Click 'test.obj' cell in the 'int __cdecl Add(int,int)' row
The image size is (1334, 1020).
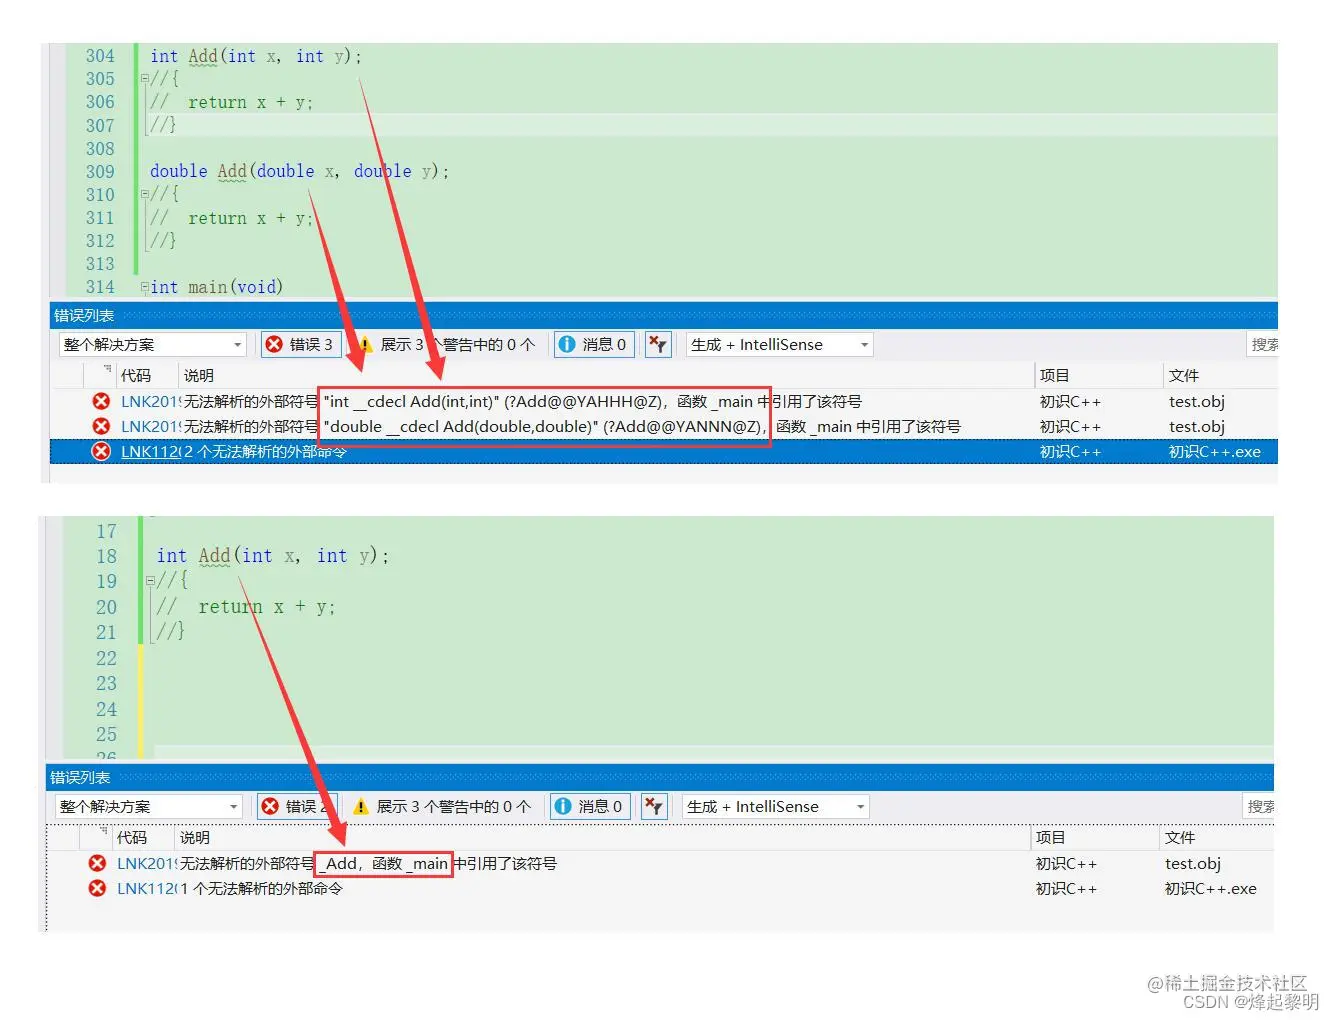(1196, 401)
